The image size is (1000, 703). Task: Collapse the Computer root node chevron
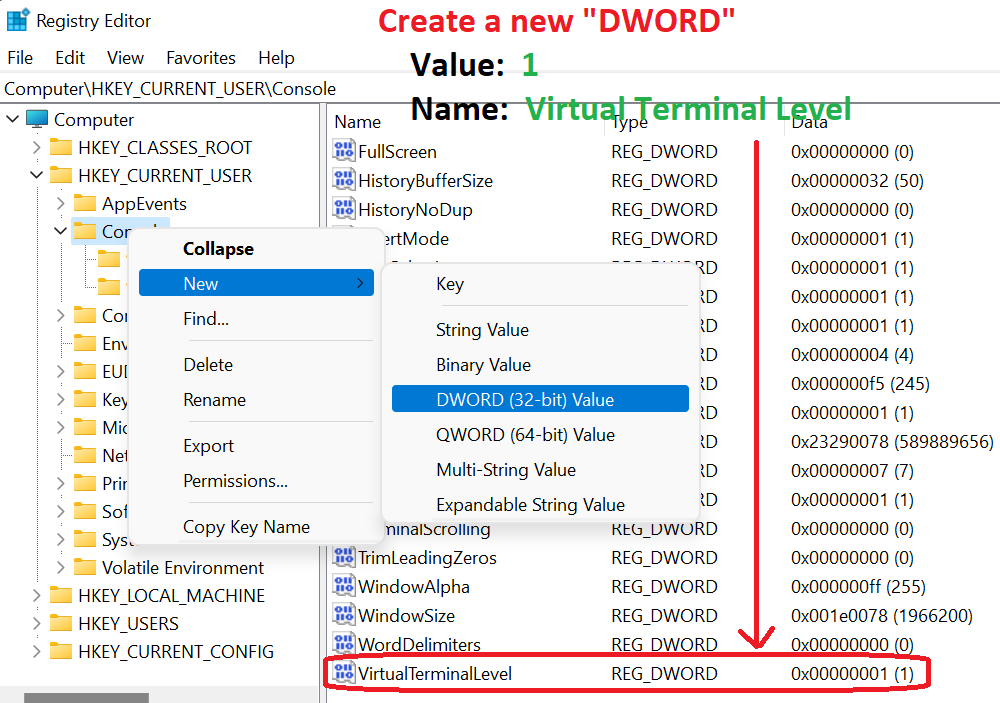click(x=12, y=119)
